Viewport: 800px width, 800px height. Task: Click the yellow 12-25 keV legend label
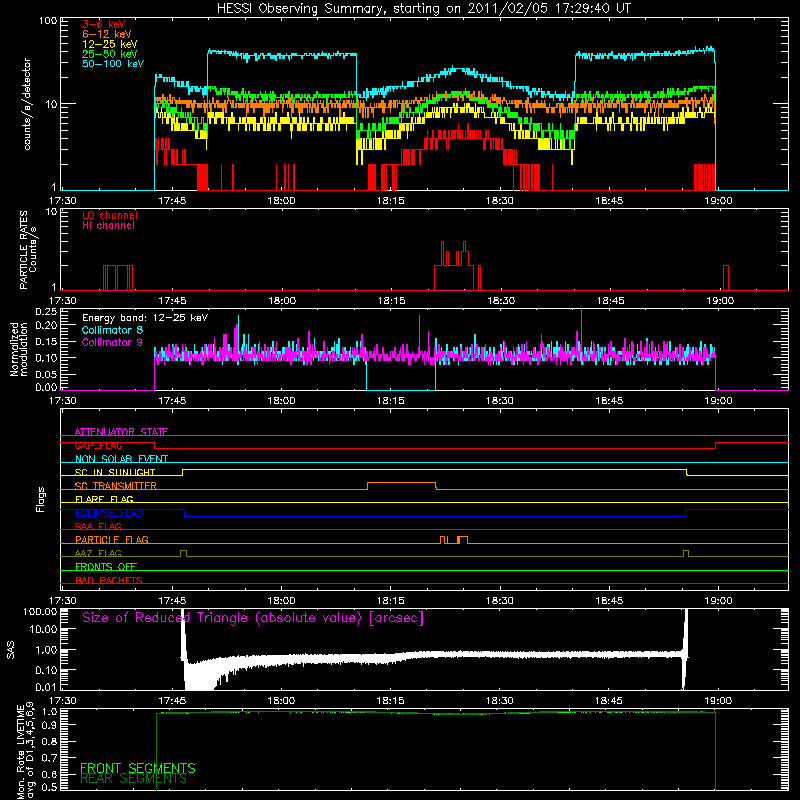[x=110, y=44]
